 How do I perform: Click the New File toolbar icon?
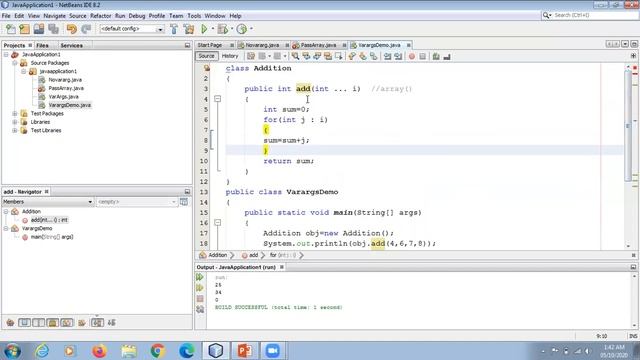[11, 29]
